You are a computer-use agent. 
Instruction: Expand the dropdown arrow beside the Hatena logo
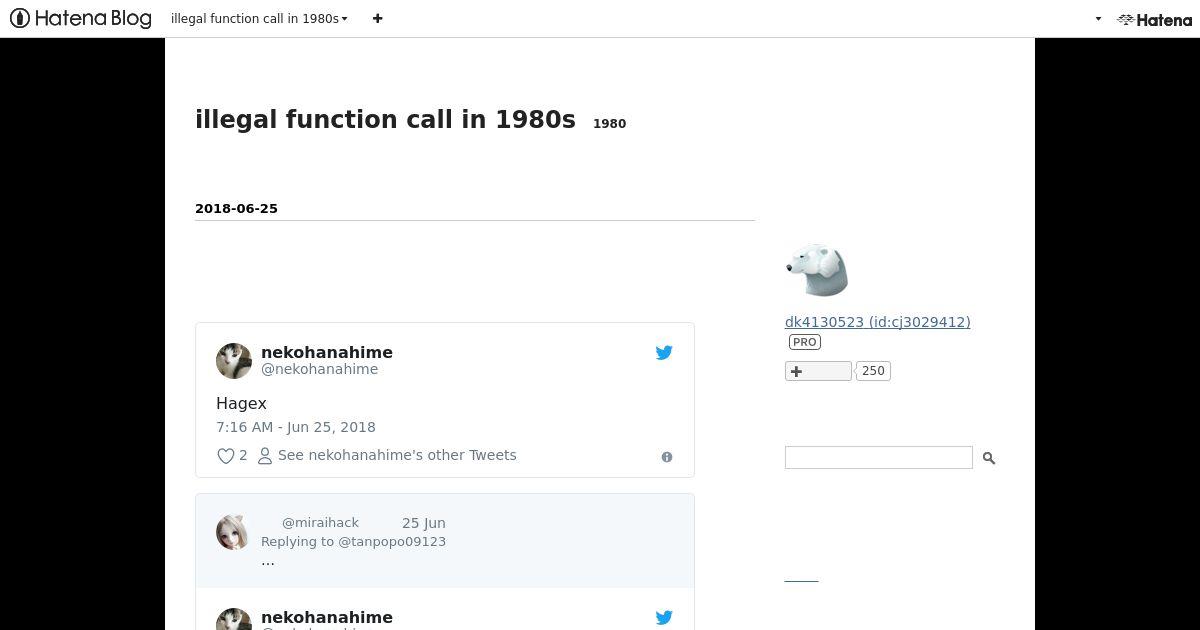(x=1098, y=18)
